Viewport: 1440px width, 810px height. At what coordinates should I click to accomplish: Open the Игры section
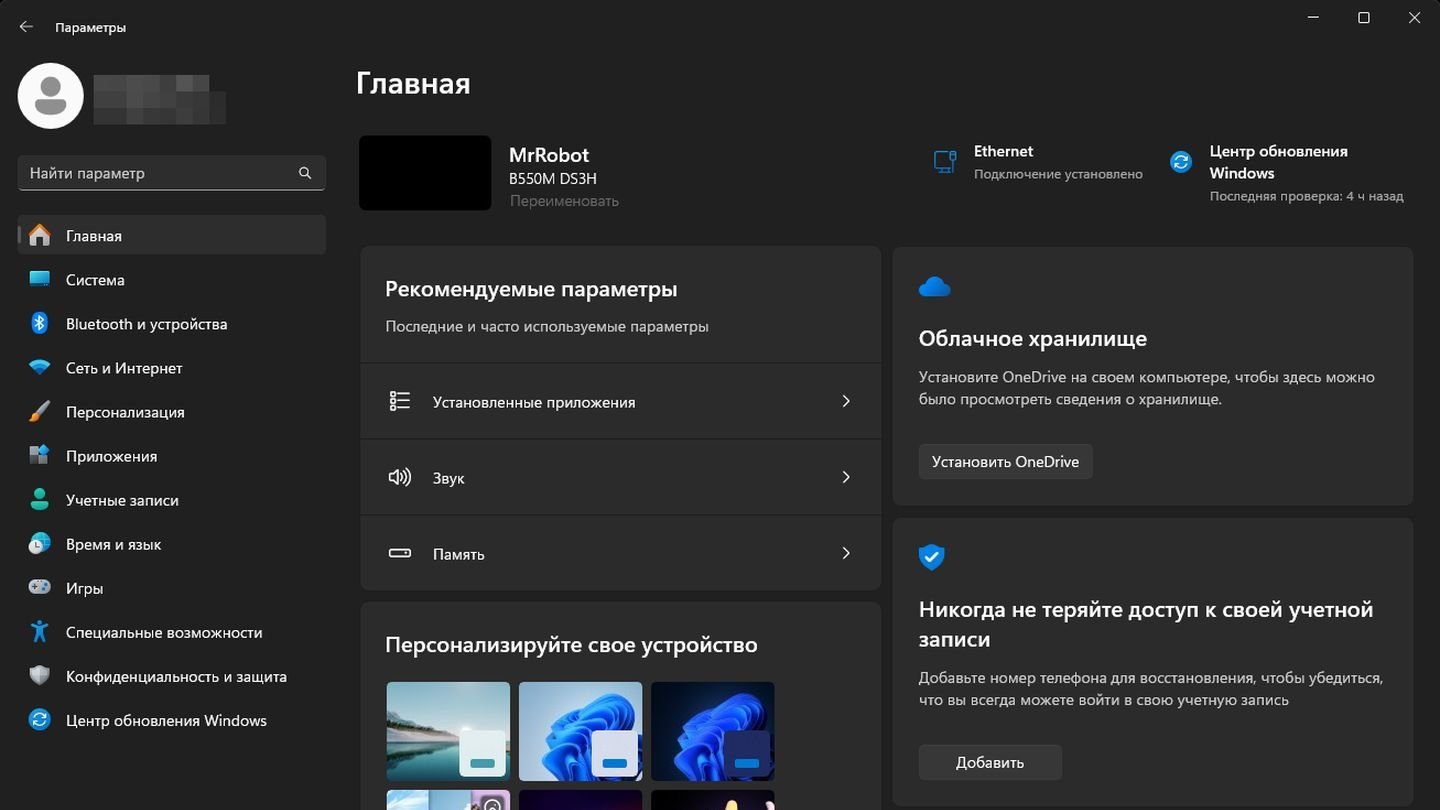click(x=172, y=588)
